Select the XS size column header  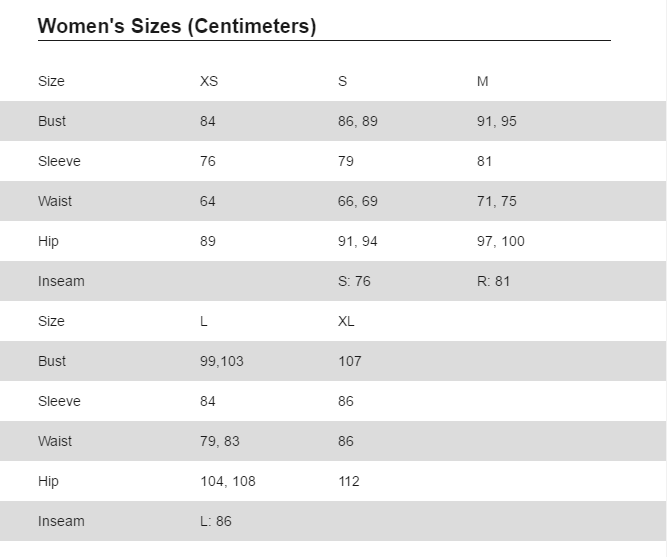(209, 81)
